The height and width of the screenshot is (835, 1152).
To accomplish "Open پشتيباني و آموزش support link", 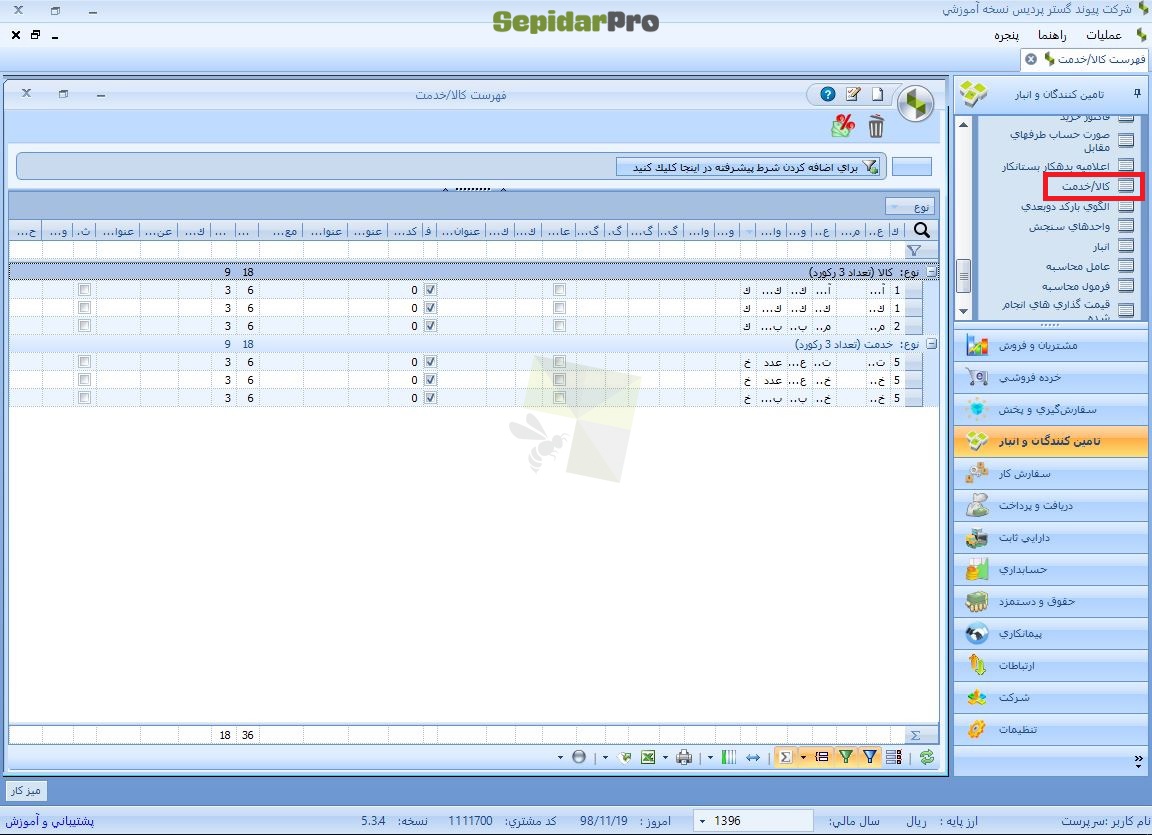I will 50,821.
